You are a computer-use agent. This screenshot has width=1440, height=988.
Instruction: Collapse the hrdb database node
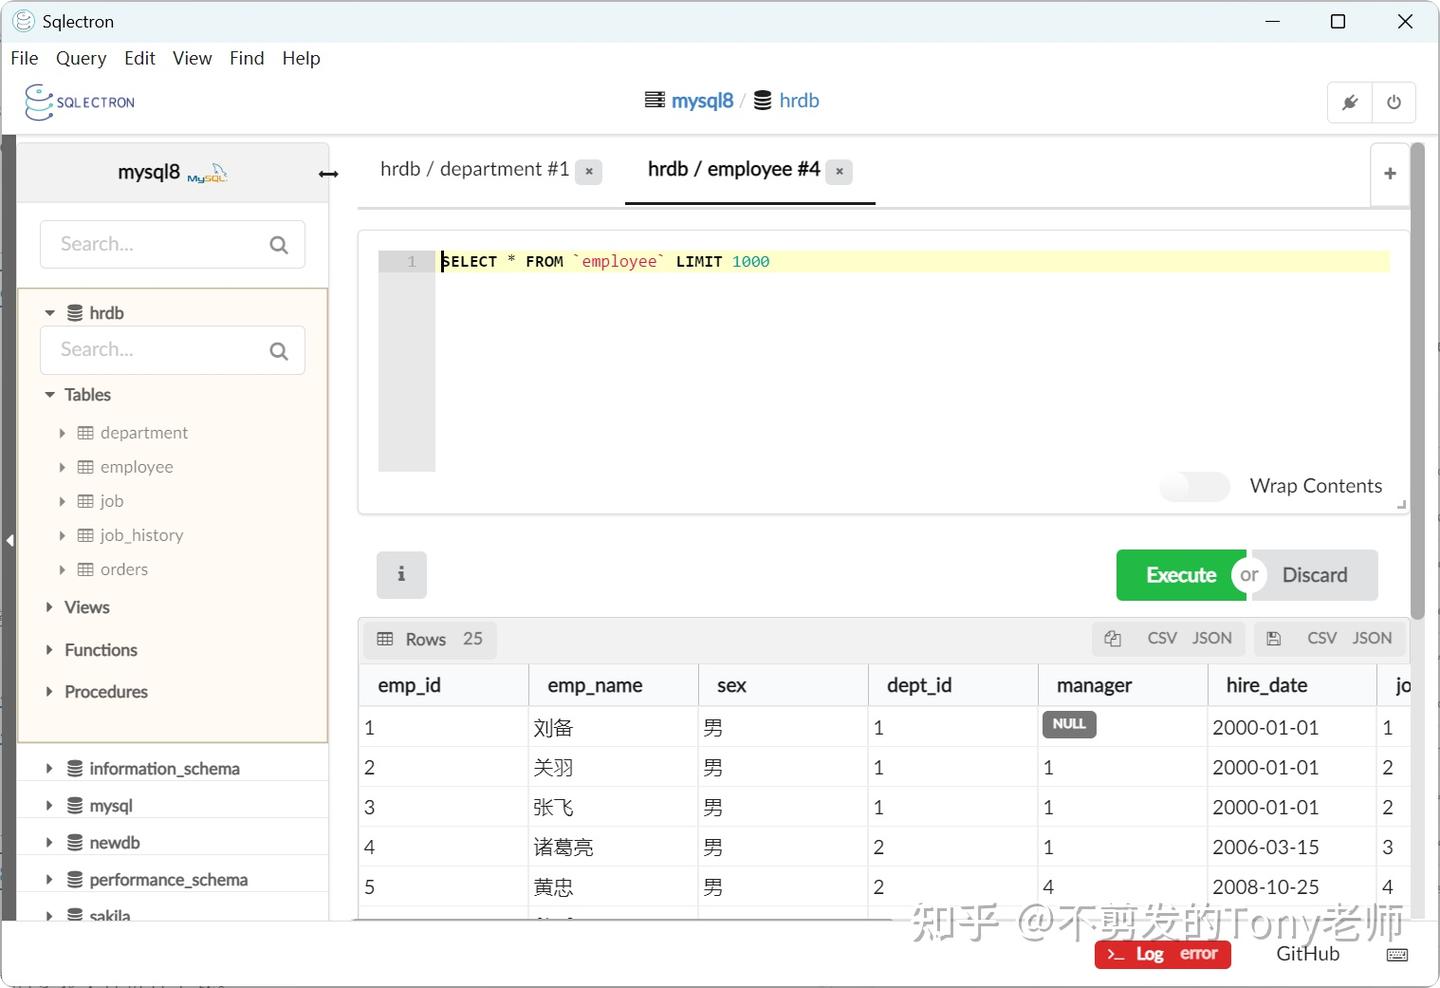50,313
